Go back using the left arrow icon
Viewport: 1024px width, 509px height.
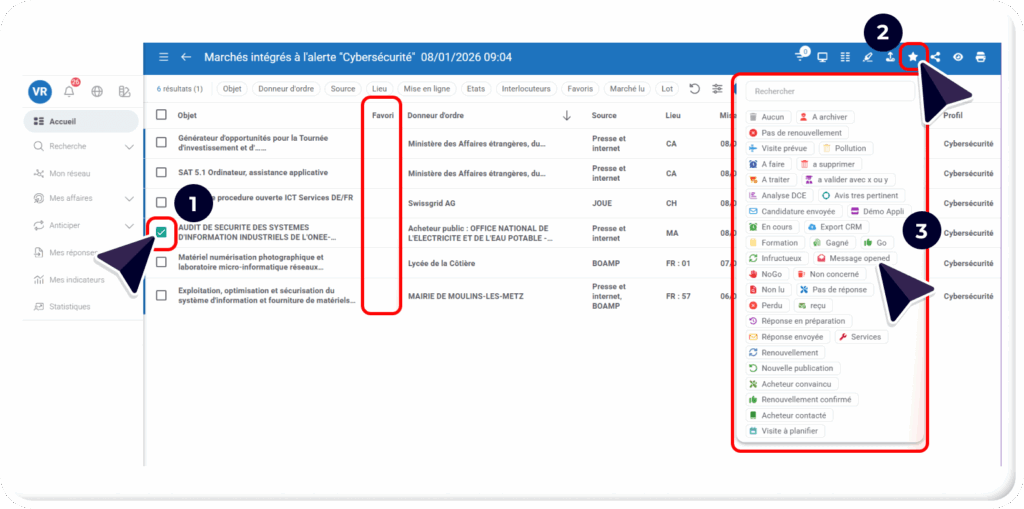[x=186, y=57]
